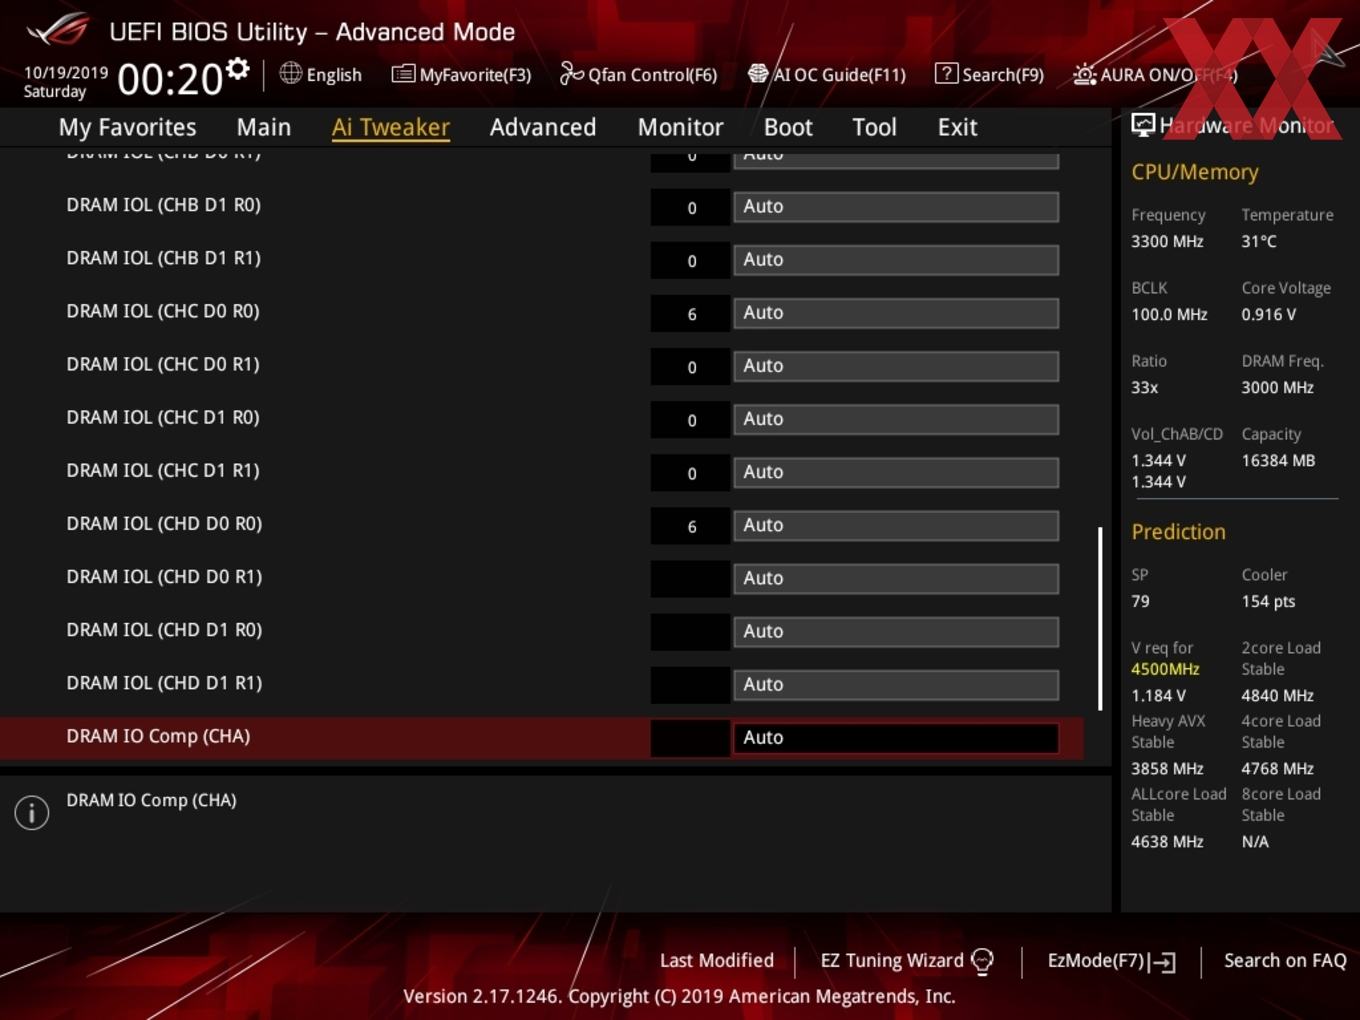Click Auto field for DRAM IOL (CHB D1 R1)

tap(896, 260)
